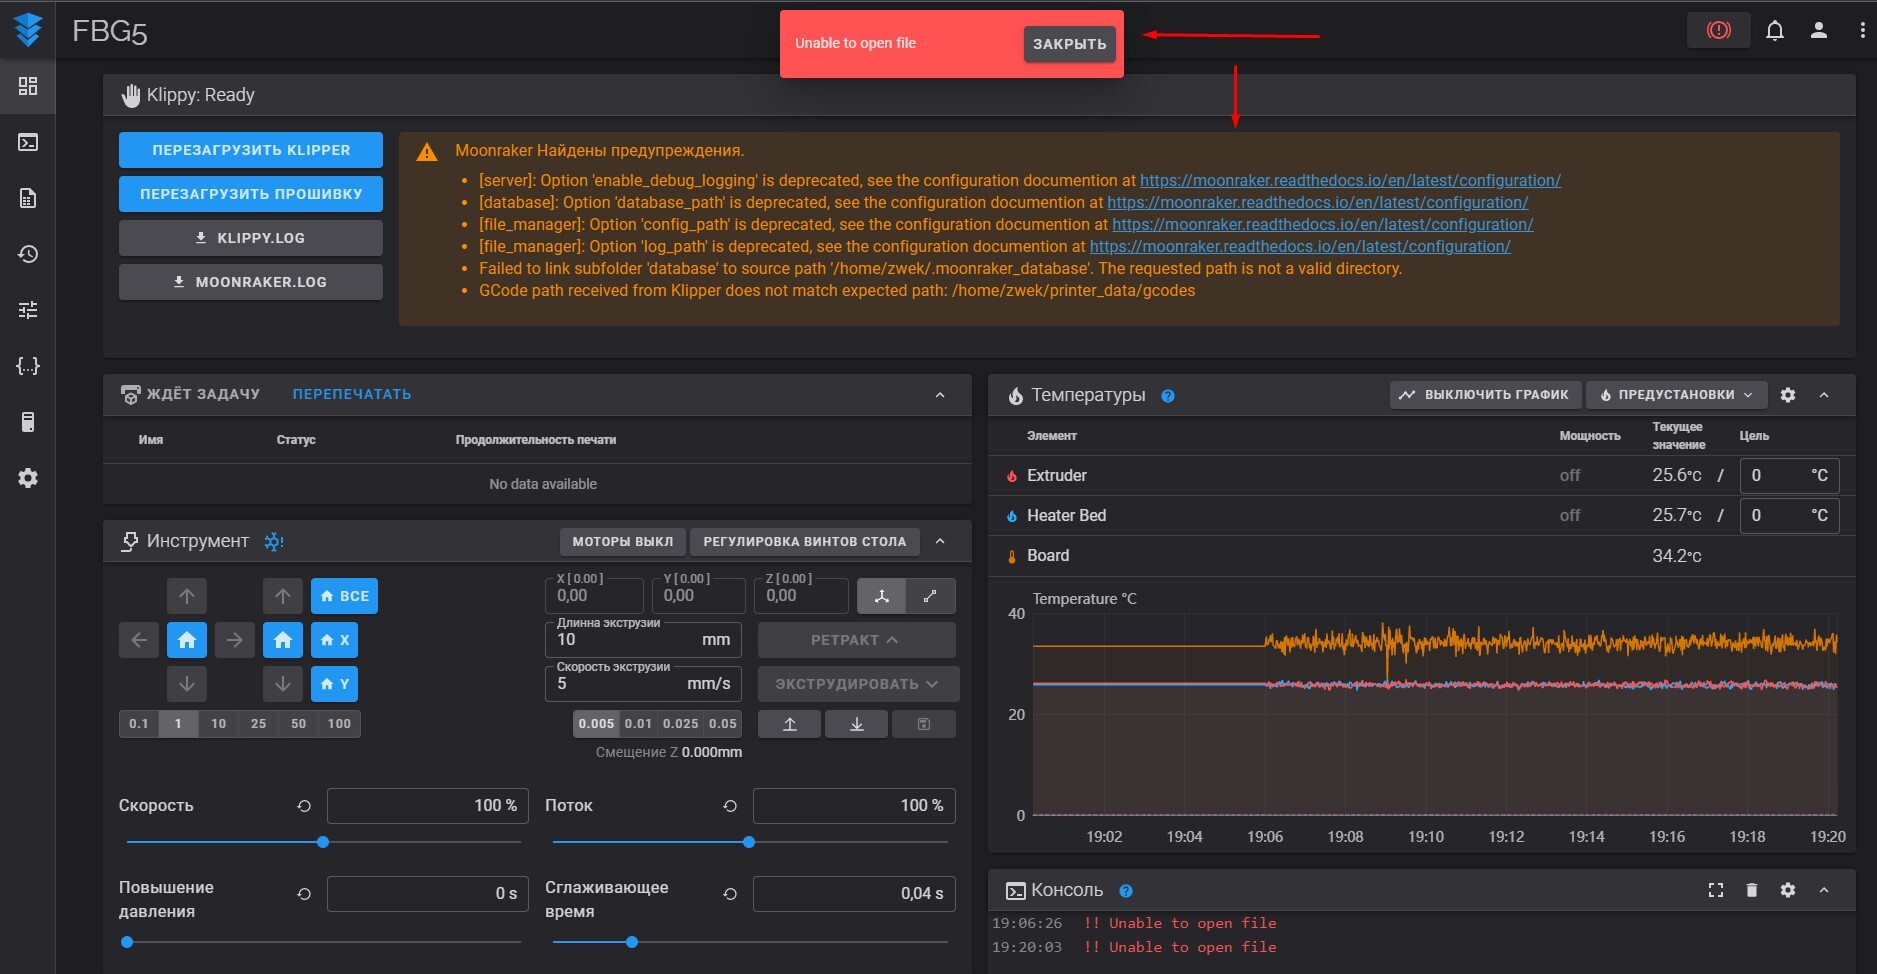Viewport: 1877px width, 974px height.
Task: Click the flow rate slider handle
Action: [749, 842]
